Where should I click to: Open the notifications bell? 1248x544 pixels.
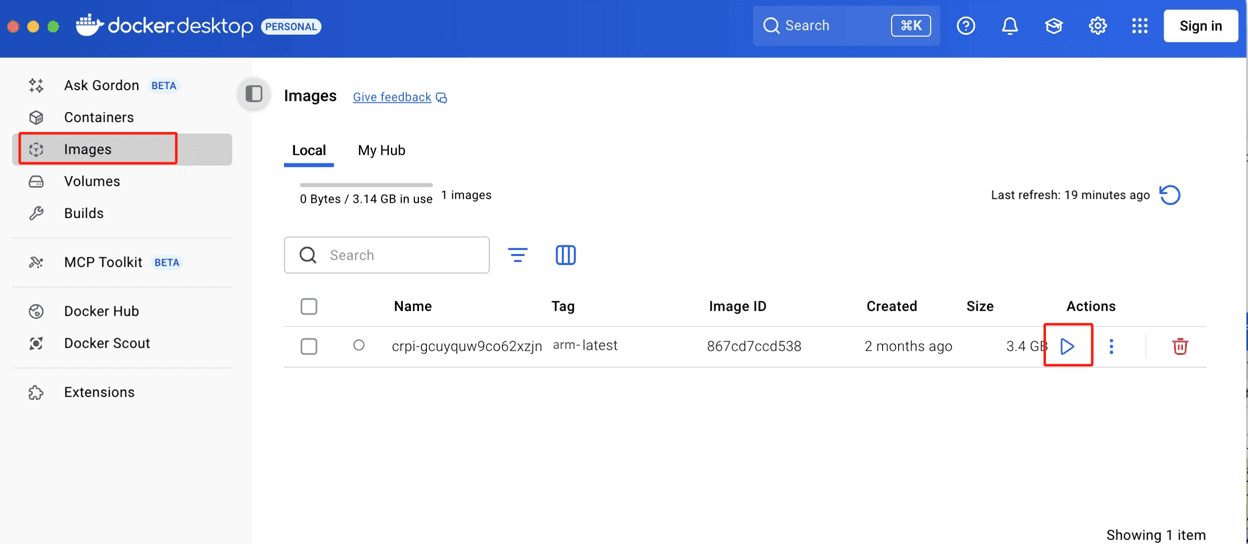click(x=1010, y=26)
